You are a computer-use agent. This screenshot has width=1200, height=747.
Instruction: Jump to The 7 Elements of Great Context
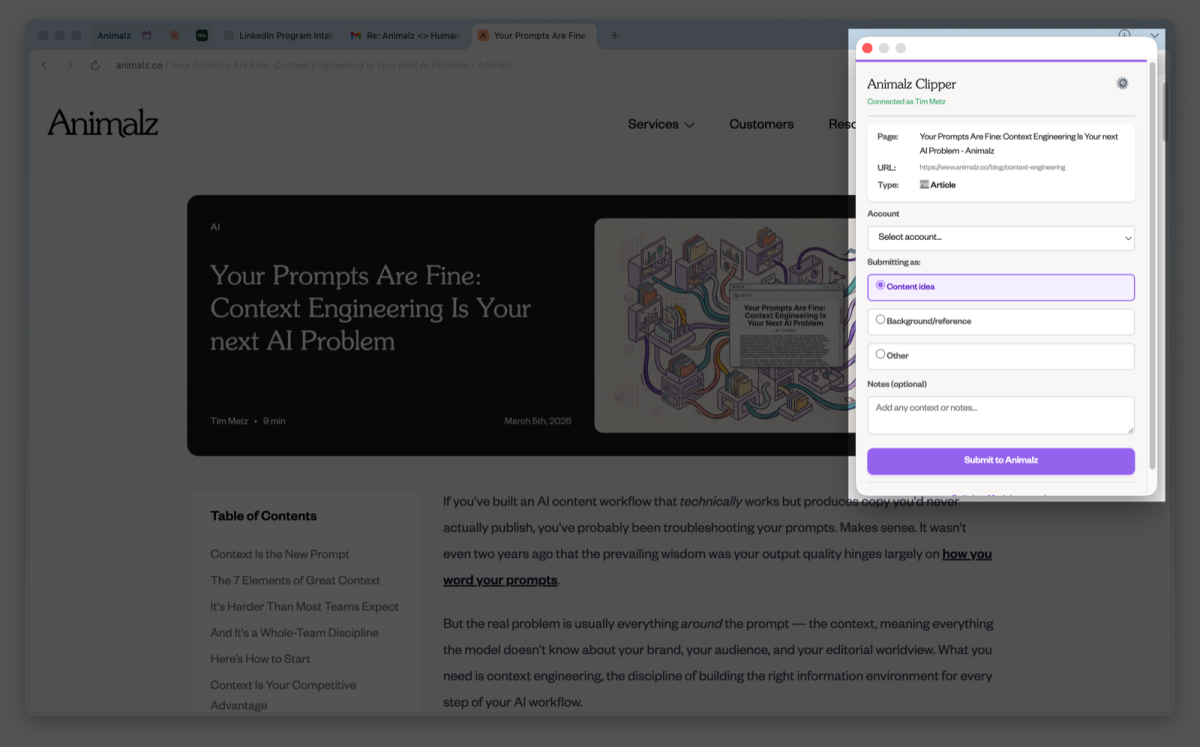click(x=295, y=580)
